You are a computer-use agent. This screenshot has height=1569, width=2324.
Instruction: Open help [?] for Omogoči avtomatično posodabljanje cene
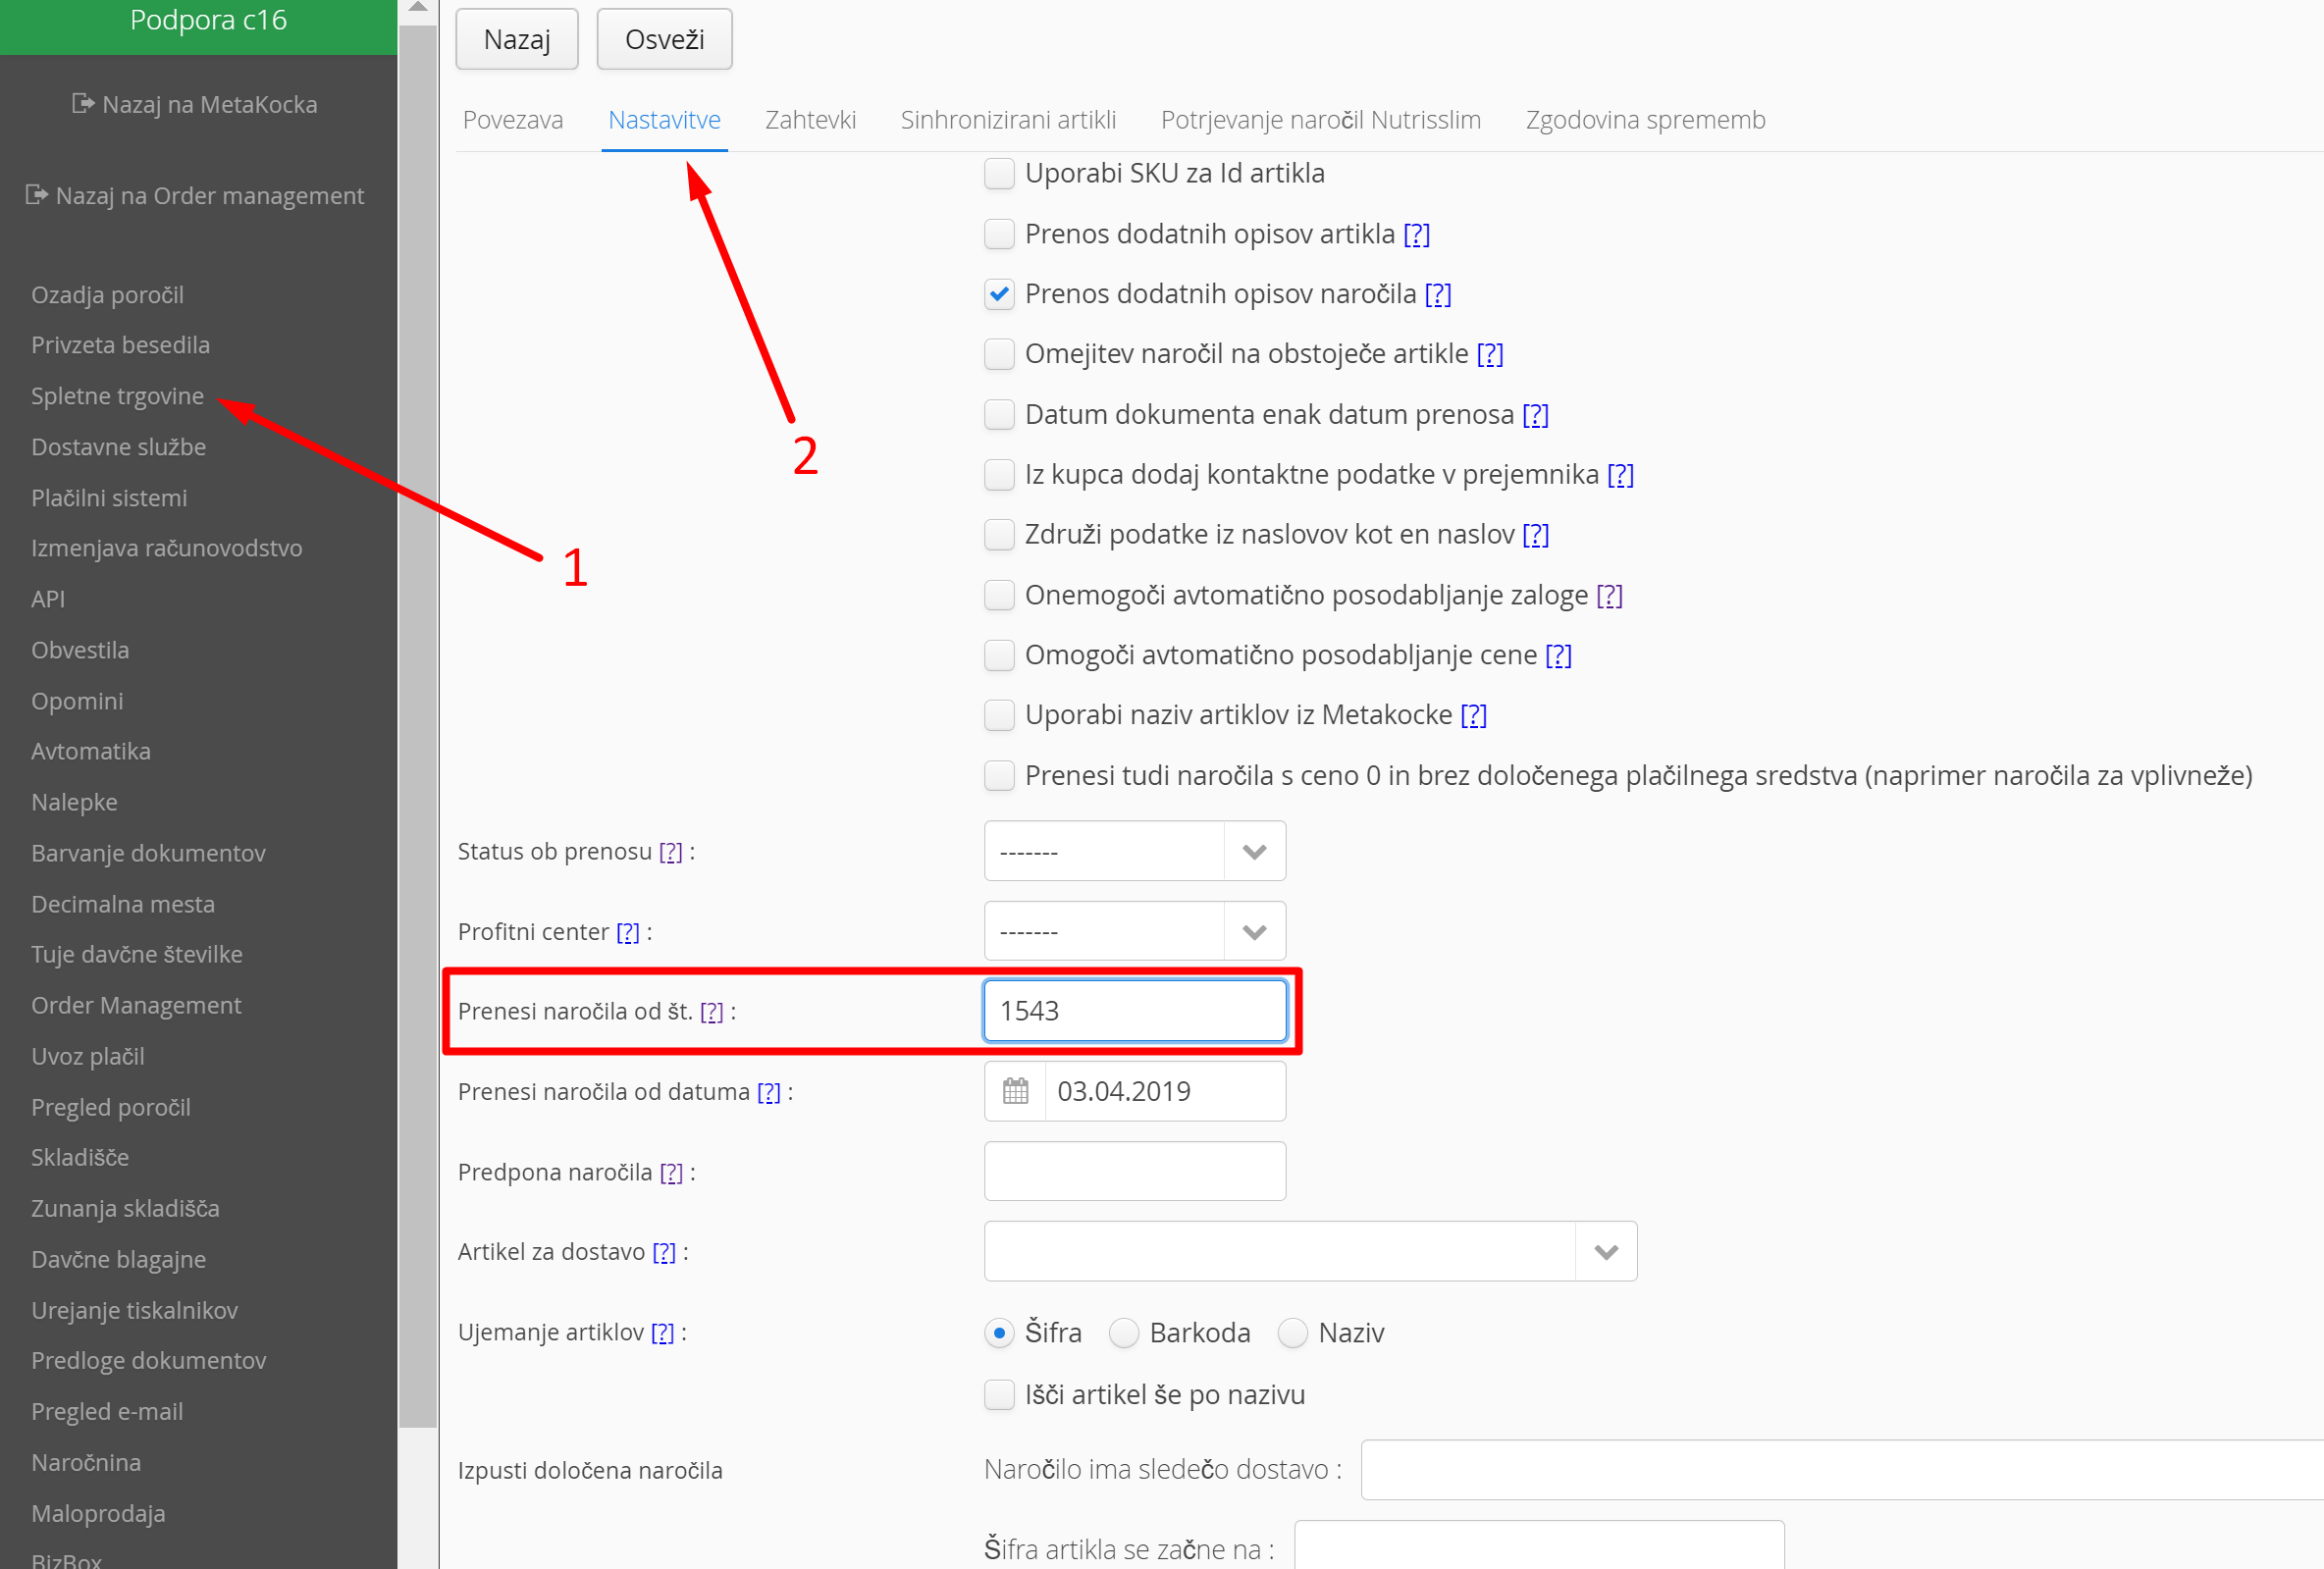coord(1558,656)
